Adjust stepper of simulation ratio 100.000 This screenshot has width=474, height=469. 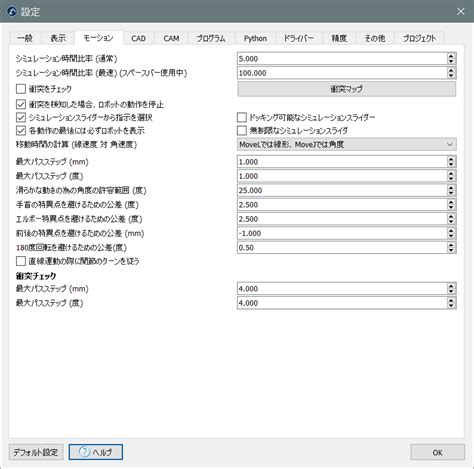tap(451, 73)
